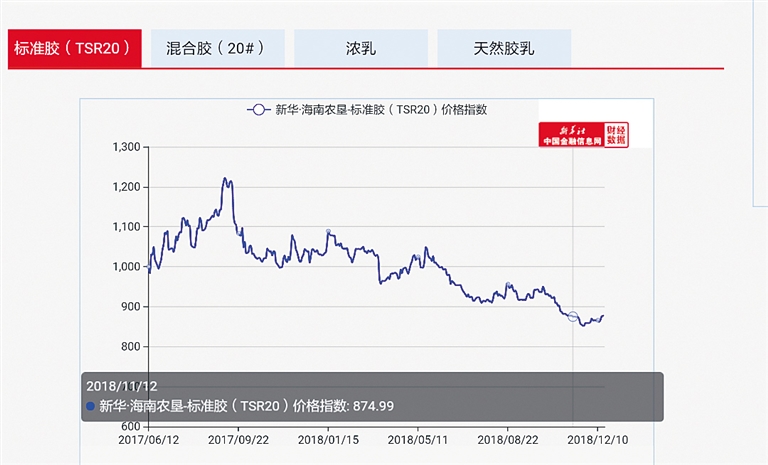Click the highlighted data point circle on the line
This screenshot has width=768, height=465.
pos(573,316)
